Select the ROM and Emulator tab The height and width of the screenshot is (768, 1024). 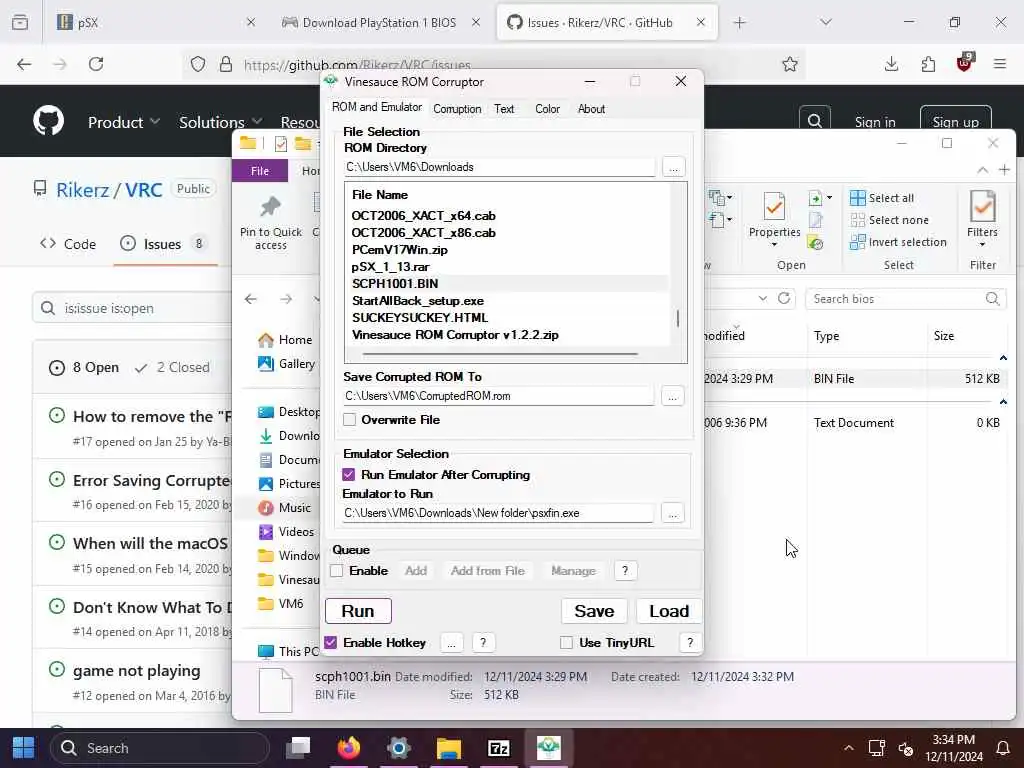[x=377, y=107]
